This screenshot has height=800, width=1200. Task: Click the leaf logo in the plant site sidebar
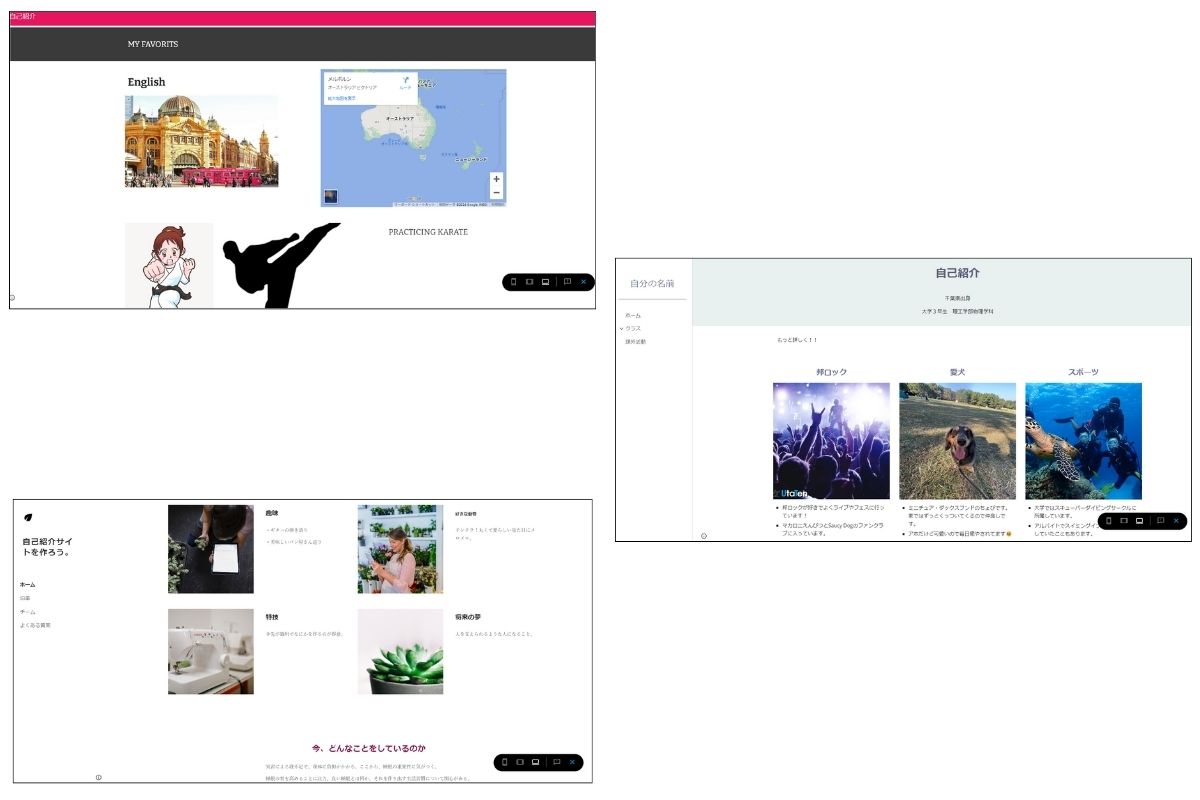(28, 517)
